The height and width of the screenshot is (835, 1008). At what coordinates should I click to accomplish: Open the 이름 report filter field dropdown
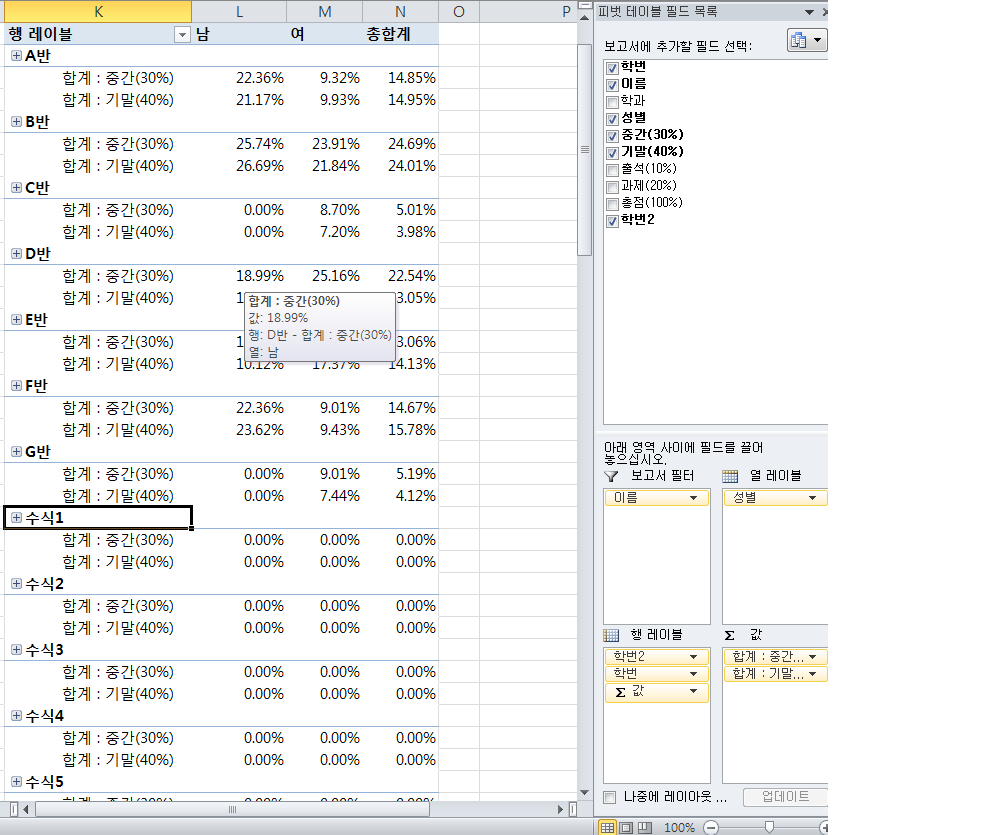point(692,497)
